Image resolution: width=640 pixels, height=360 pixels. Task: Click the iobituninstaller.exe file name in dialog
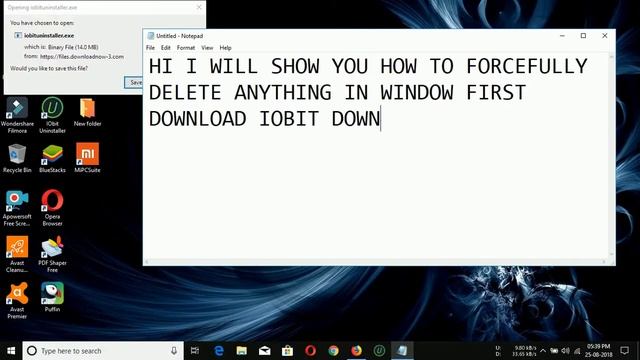[x=49, y=36]
